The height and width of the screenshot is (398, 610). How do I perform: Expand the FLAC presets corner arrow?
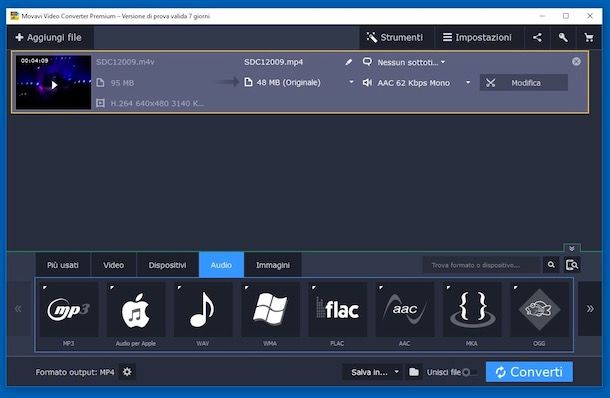coord(314,288)
